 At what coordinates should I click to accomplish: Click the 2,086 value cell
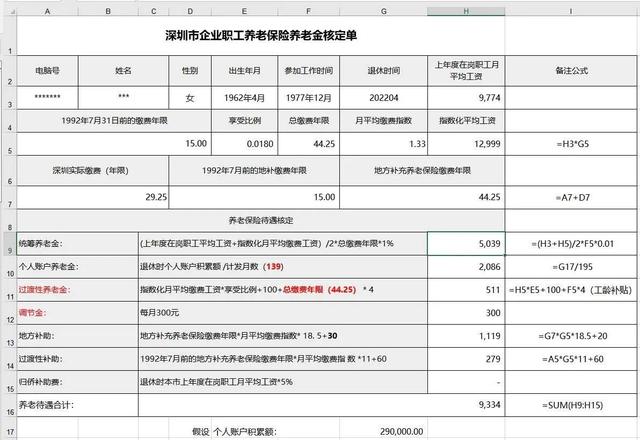click(x=466, y=267)
